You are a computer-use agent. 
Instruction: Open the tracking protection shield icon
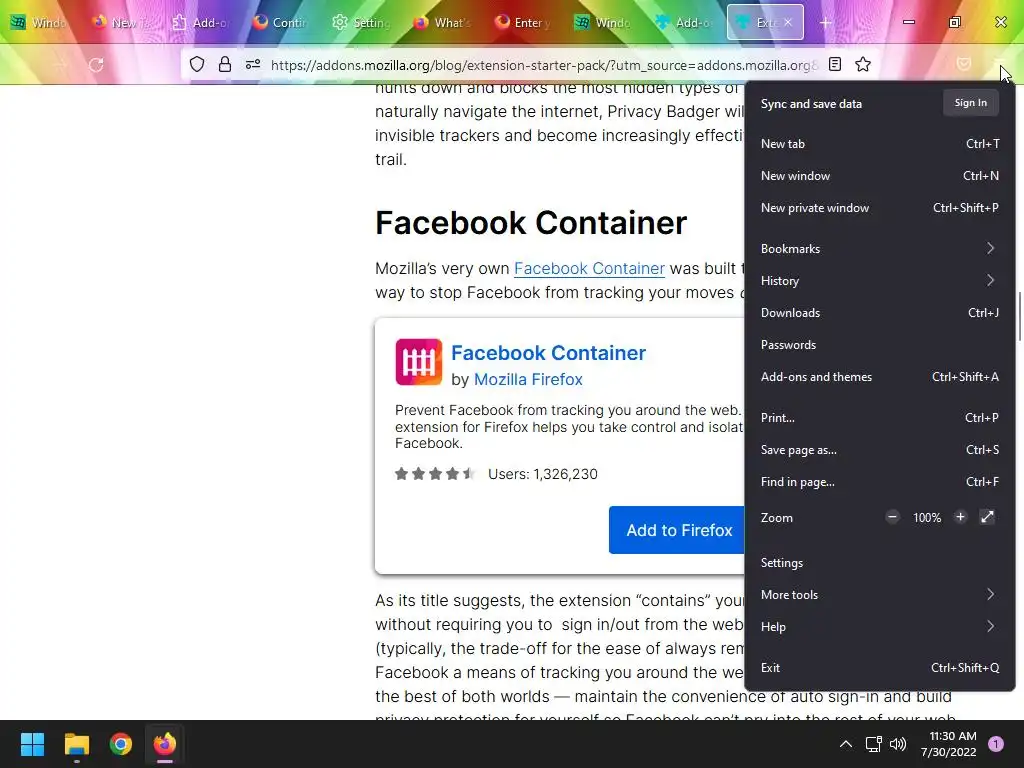coord(197,64)
